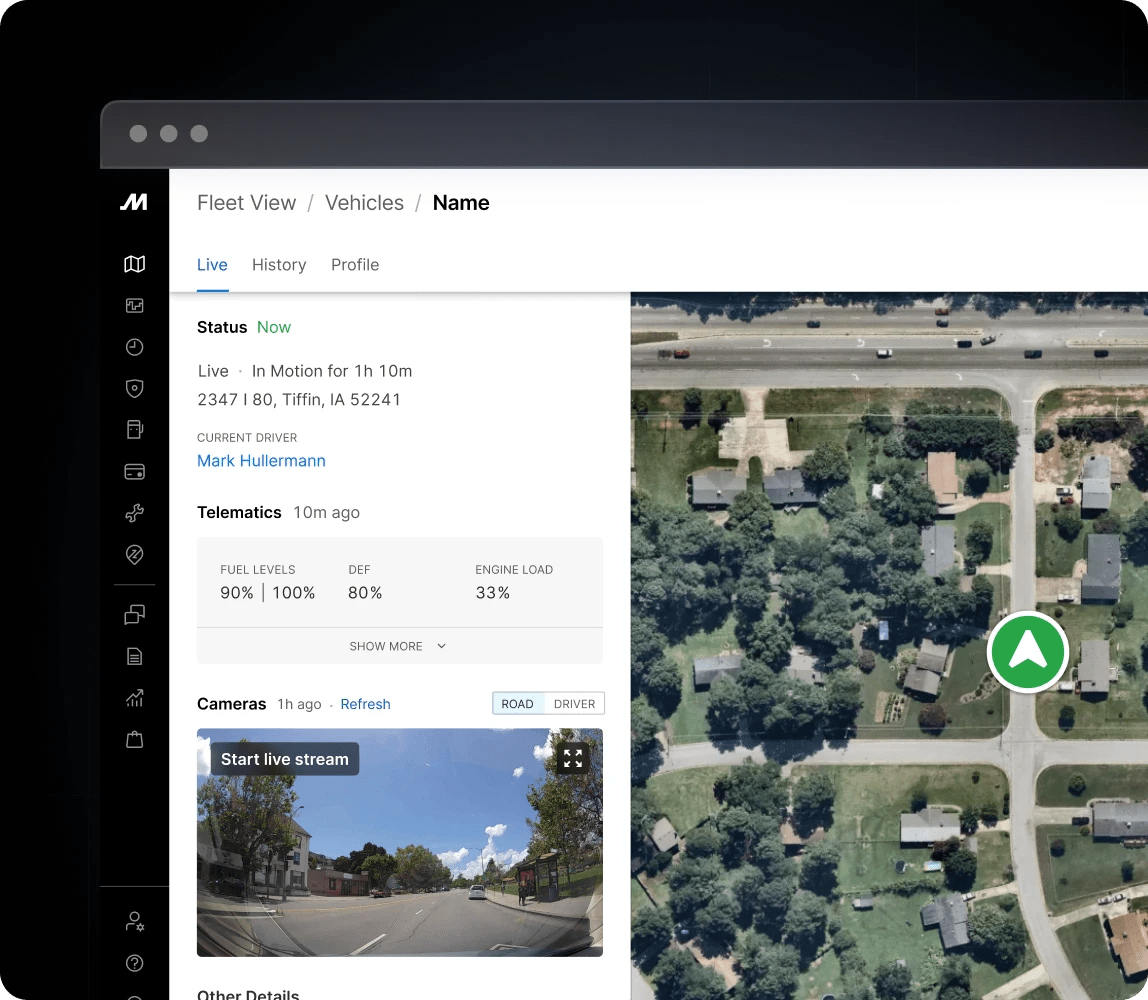1148x1000 pixels.
Task: Expand telematics with SHOW MORE
Action: pyautogui.click(x=398, y=646)
